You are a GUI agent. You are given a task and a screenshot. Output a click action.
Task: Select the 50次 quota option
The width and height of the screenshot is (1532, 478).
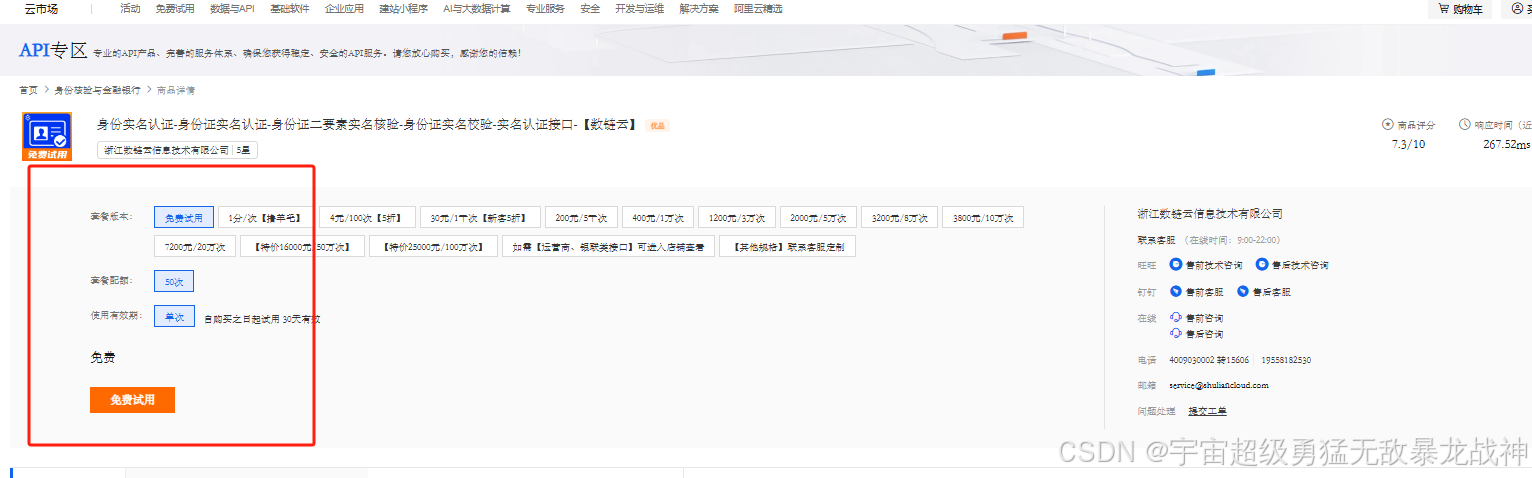coord(175,281)
